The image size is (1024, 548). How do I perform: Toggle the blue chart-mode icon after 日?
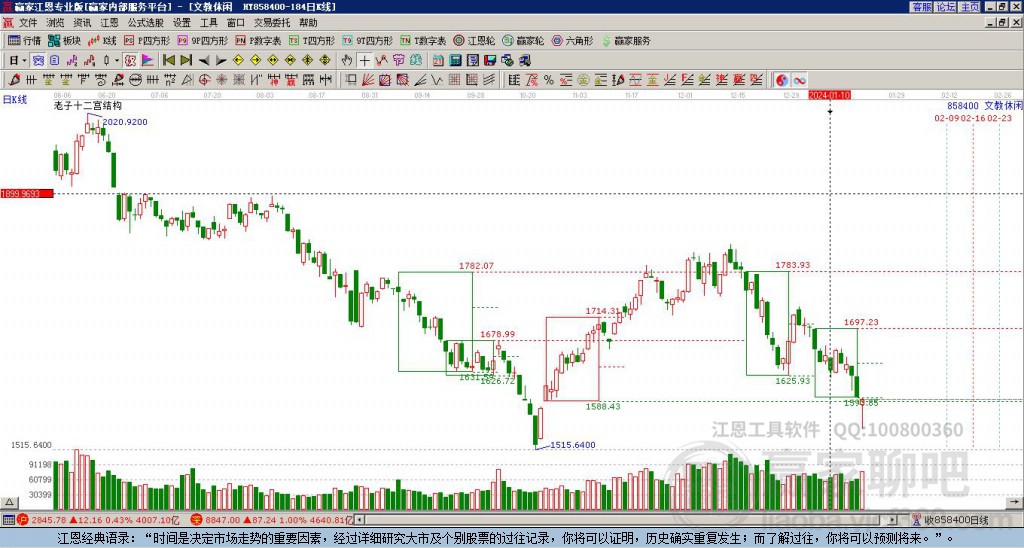pos(38,60)
